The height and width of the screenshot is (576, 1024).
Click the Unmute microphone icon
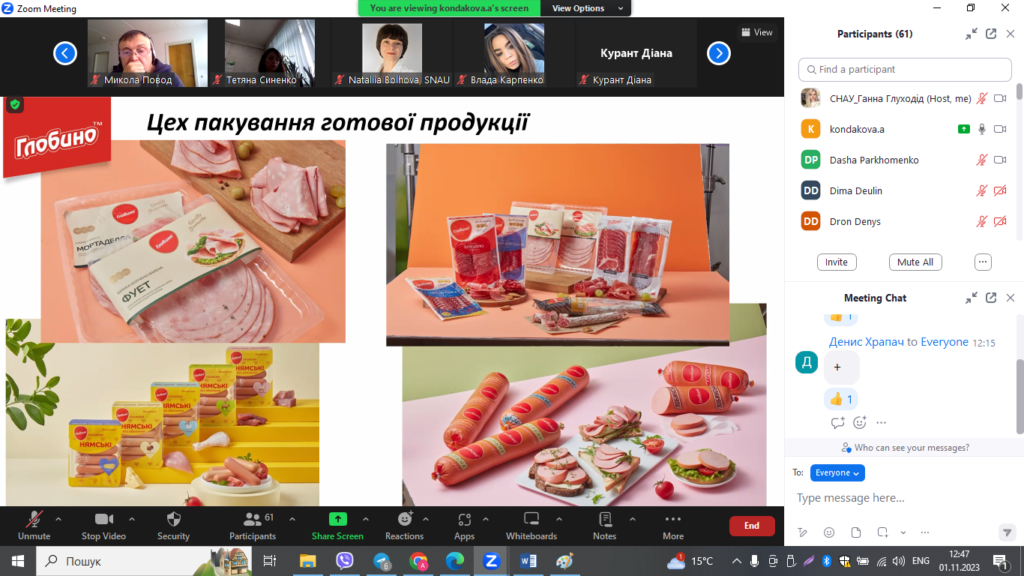pyautogui.click(x=34, y=520)
